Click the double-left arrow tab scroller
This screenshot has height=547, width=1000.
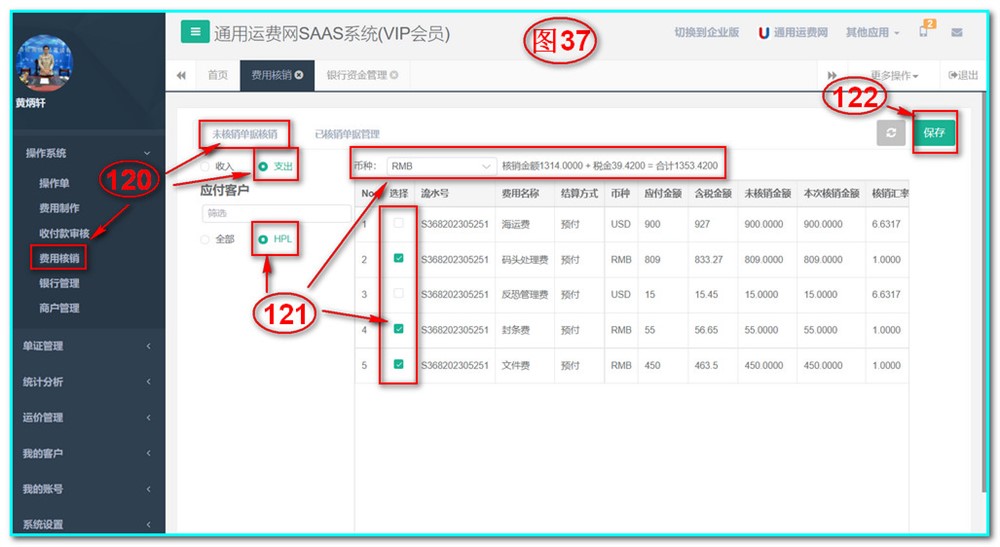tap(181, 75)
